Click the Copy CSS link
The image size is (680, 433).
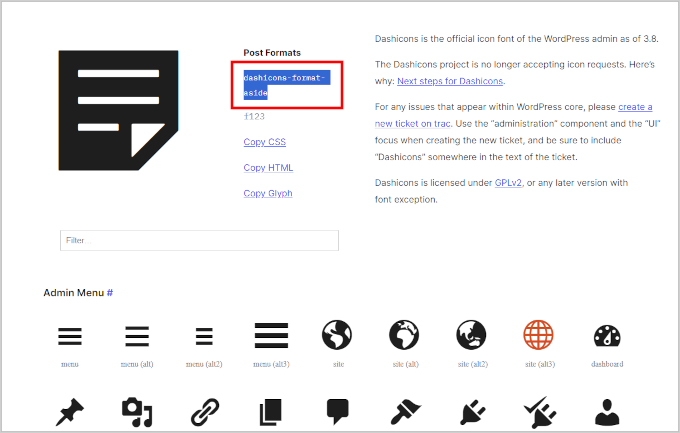point(265,142)
